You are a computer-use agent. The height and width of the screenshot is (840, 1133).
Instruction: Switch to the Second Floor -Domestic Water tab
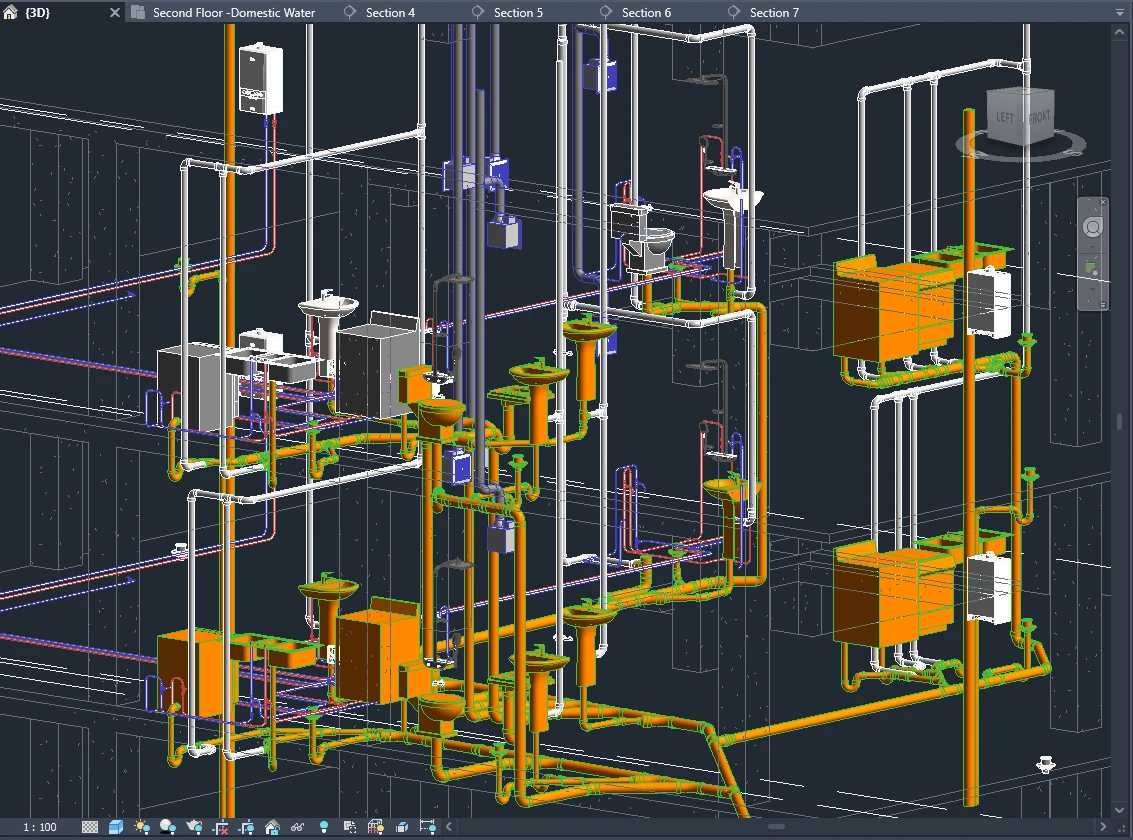233,13
